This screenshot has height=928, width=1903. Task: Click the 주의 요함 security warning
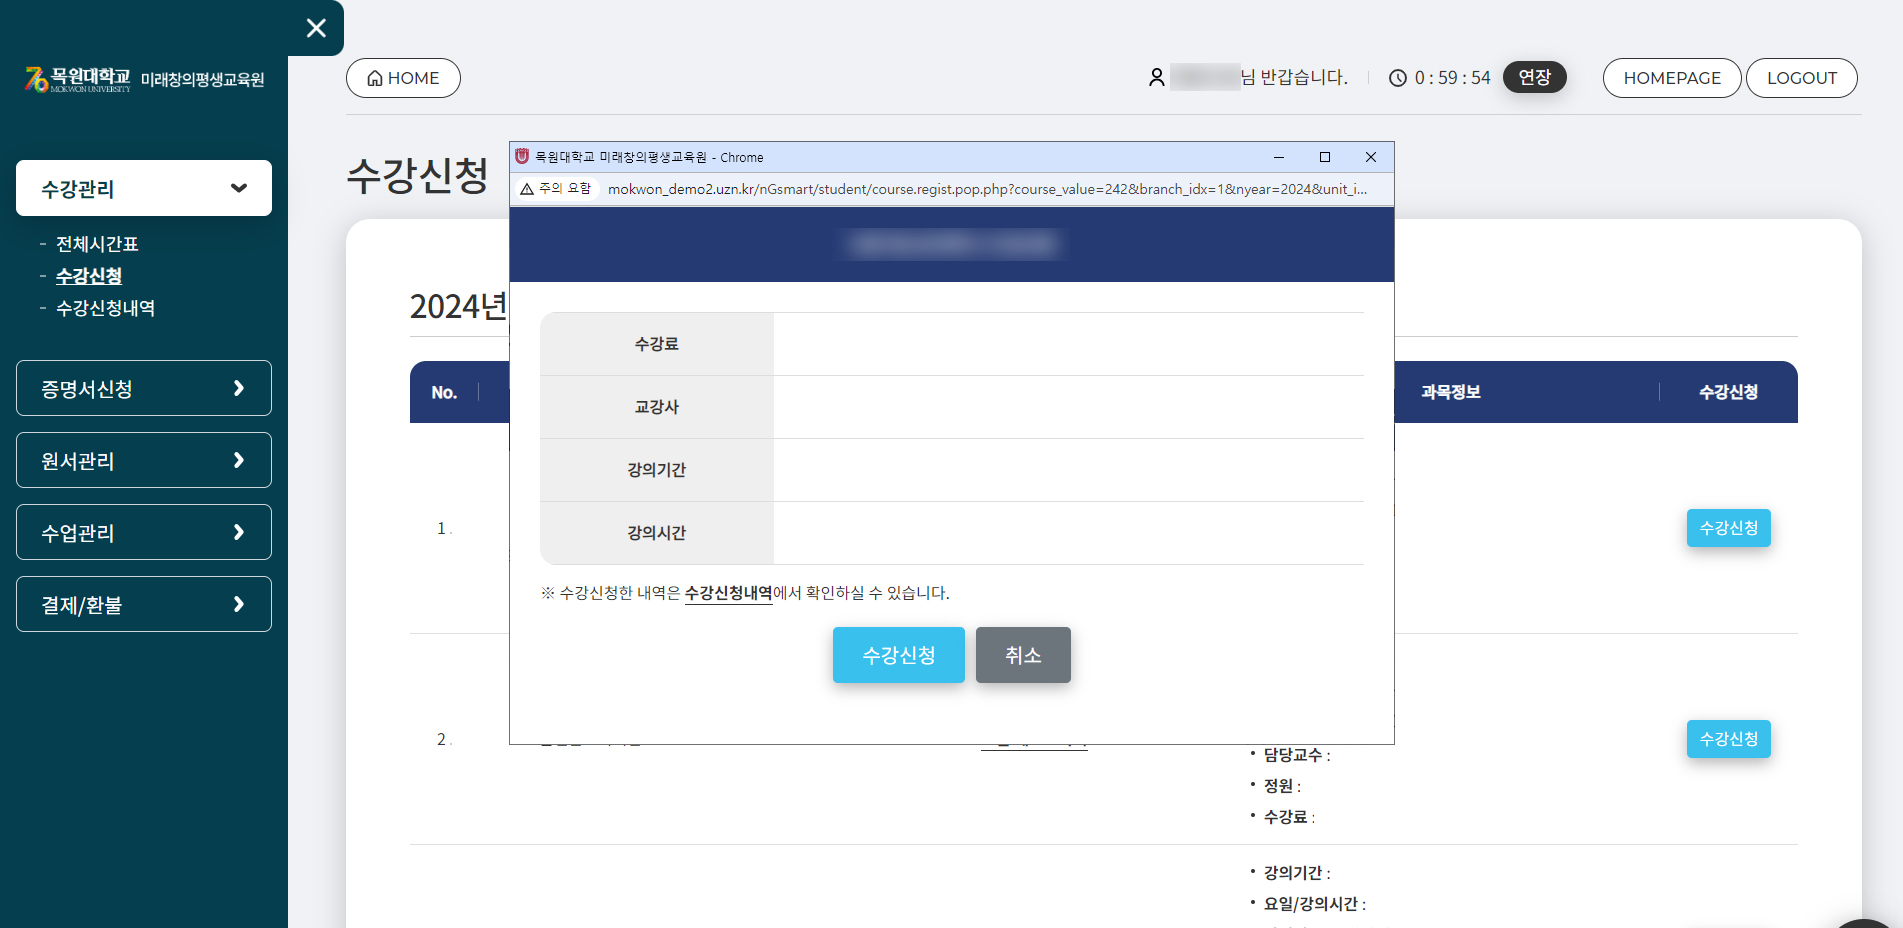[556, 188]
